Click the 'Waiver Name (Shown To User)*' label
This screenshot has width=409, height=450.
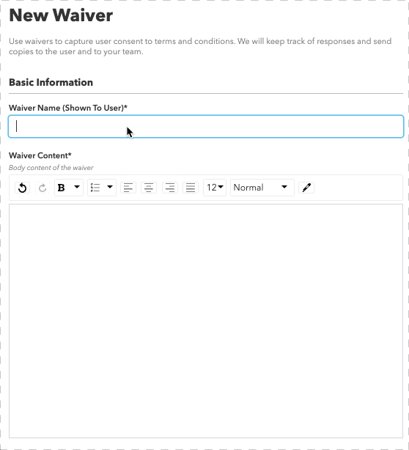(x=68, y=108)
